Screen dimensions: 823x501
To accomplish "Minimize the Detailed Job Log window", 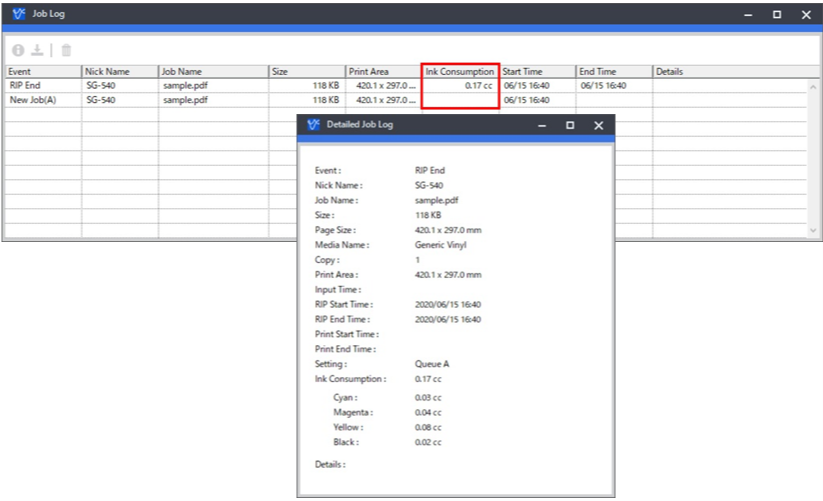I will tap(541, 126).
